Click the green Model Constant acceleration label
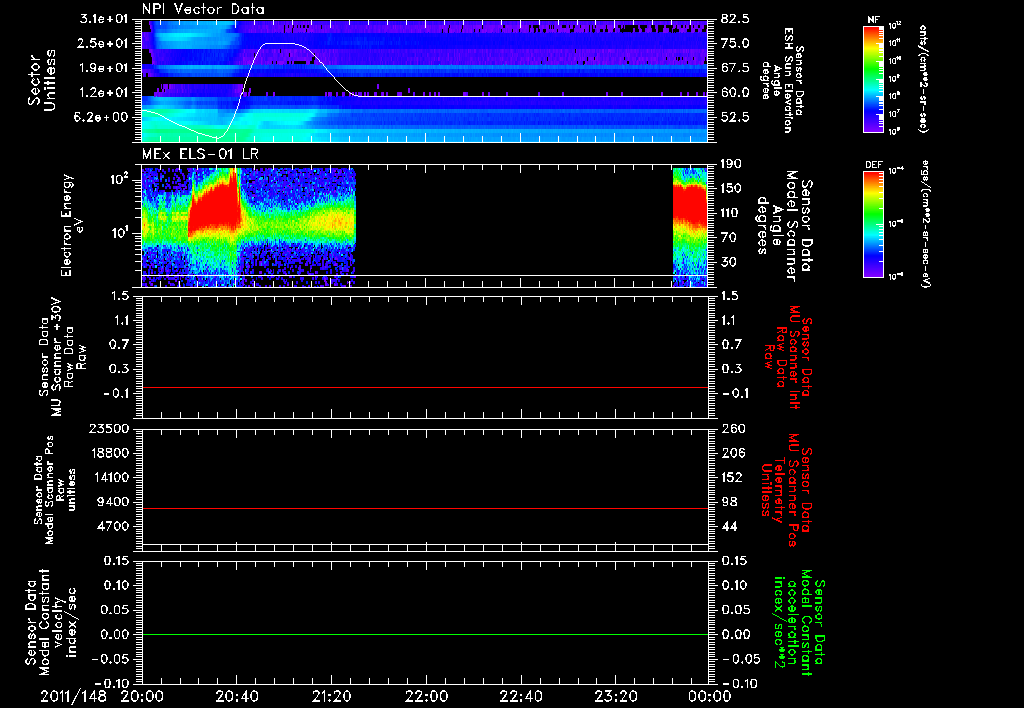The image size is (1024, 708). [800, 622]
